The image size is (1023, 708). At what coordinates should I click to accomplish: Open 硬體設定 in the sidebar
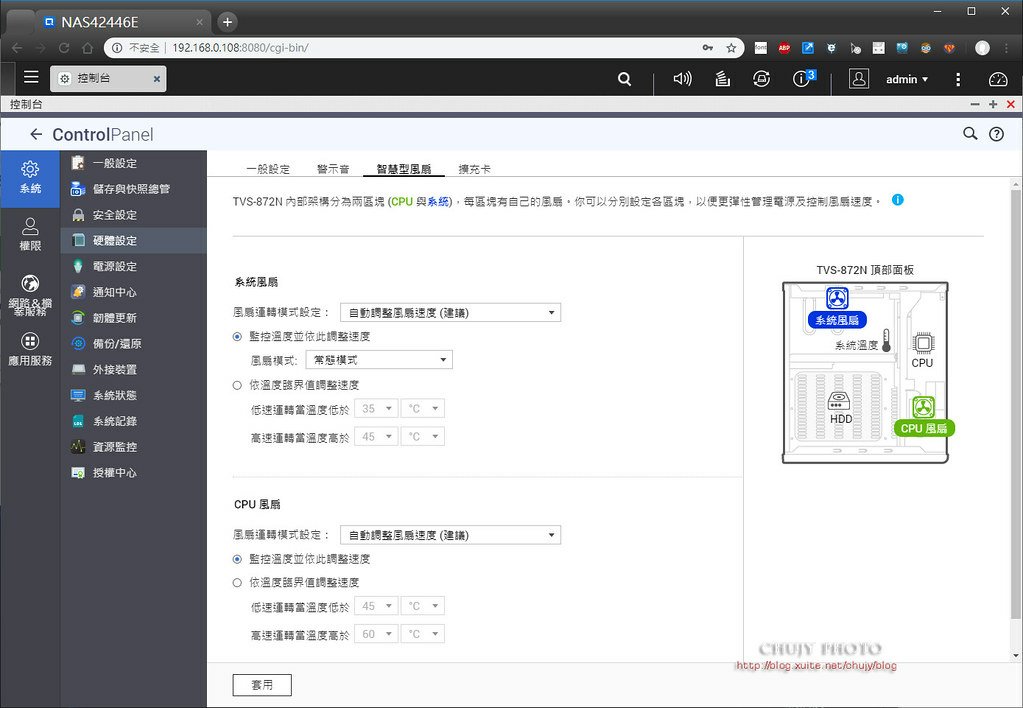(x=134, y=240)
